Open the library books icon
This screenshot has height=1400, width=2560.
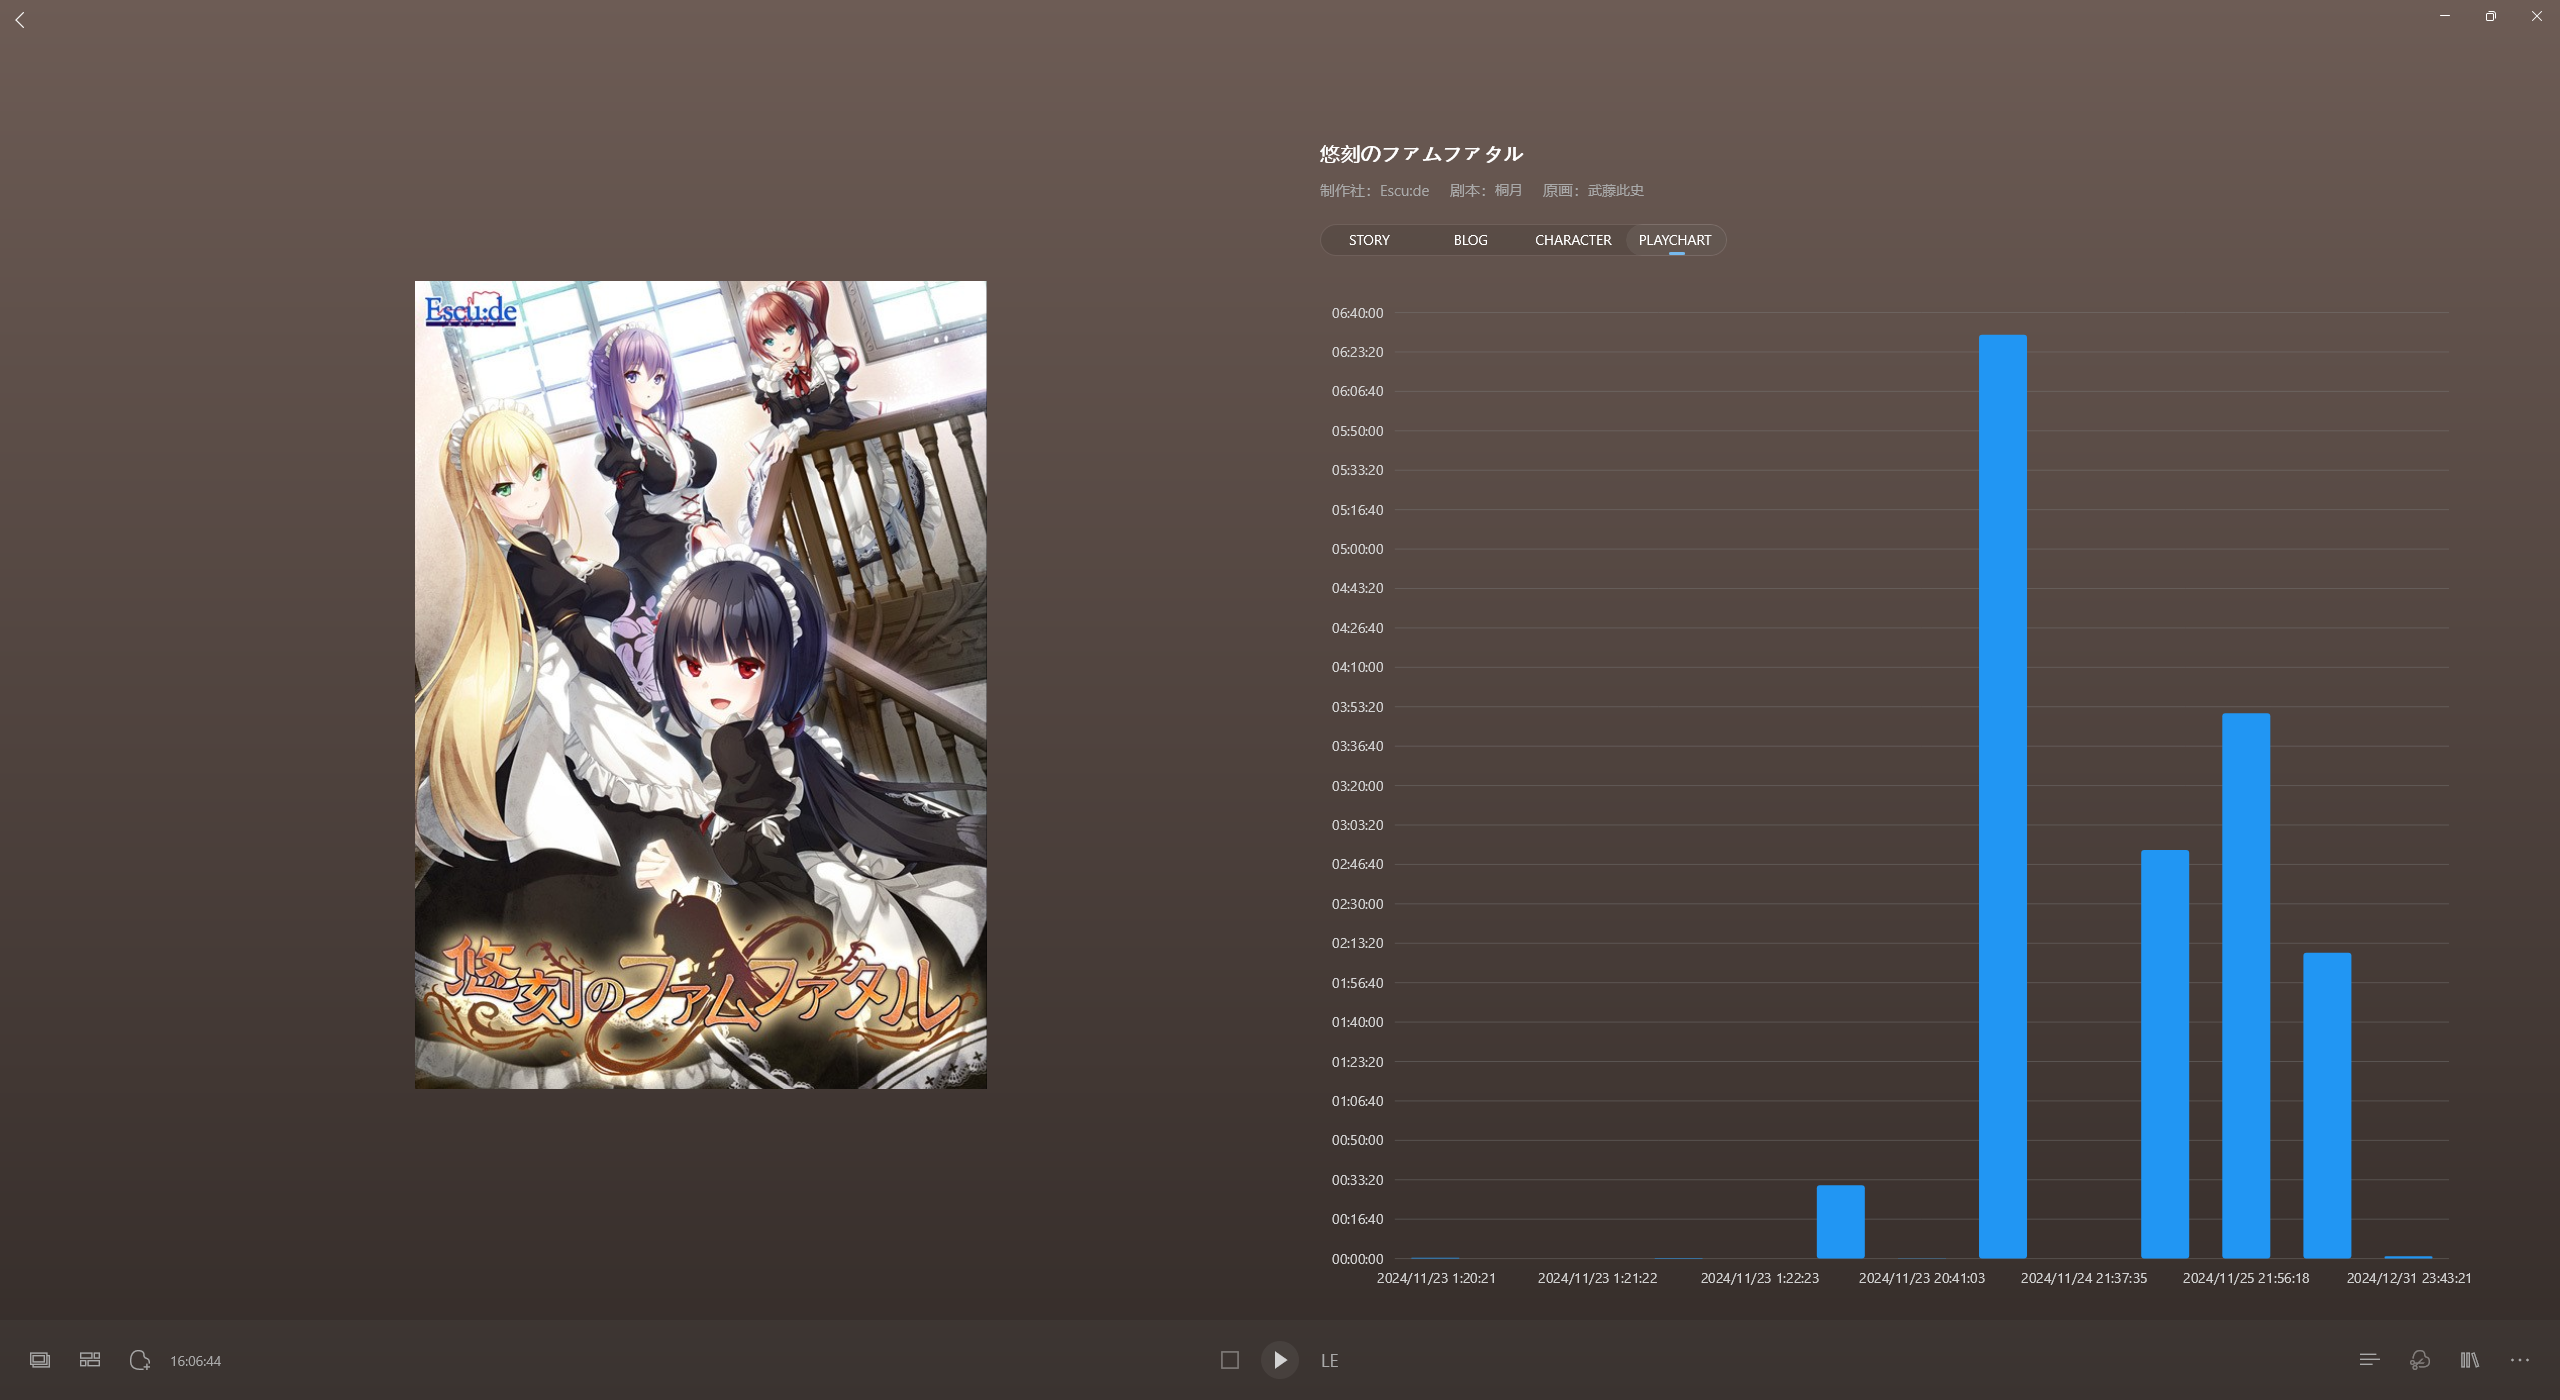pyautogui.click(x=2469, y=1360)
